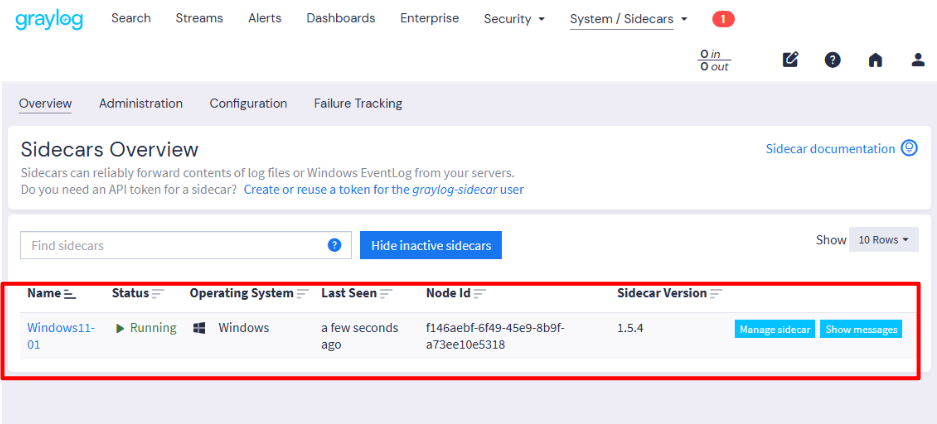Click the Name column header
937x424 pixels.
[44, 293]
